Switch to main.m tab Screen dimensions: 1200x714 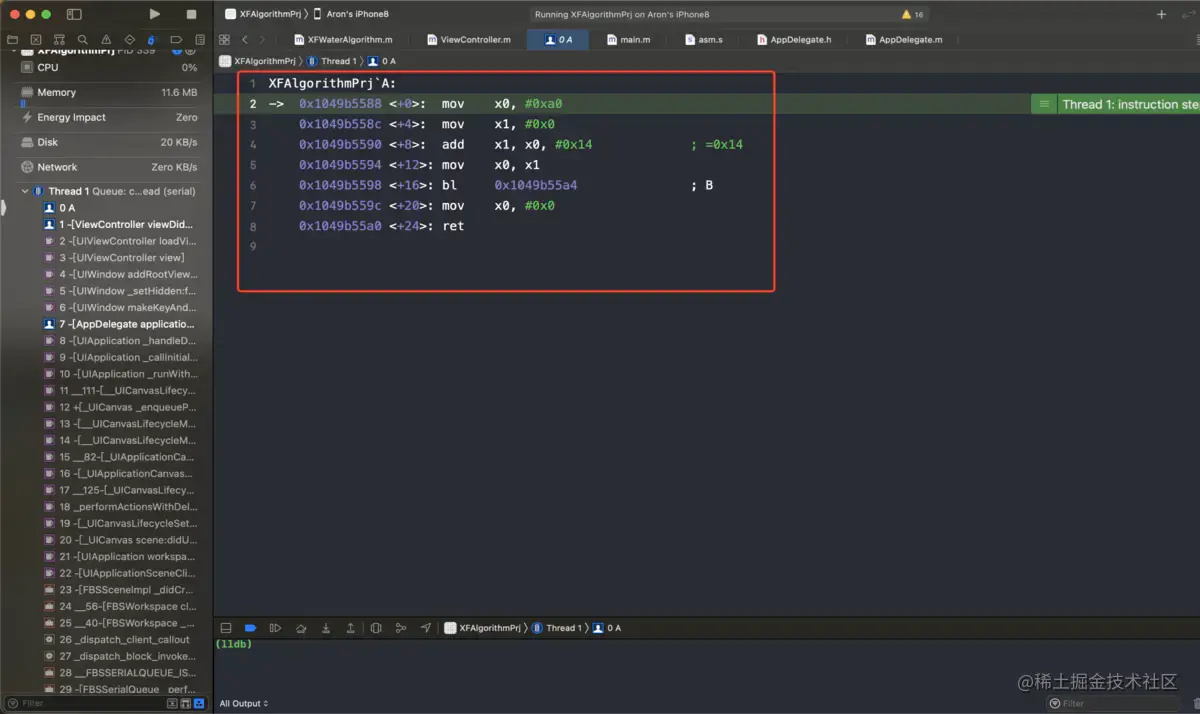tap(628, 40)
